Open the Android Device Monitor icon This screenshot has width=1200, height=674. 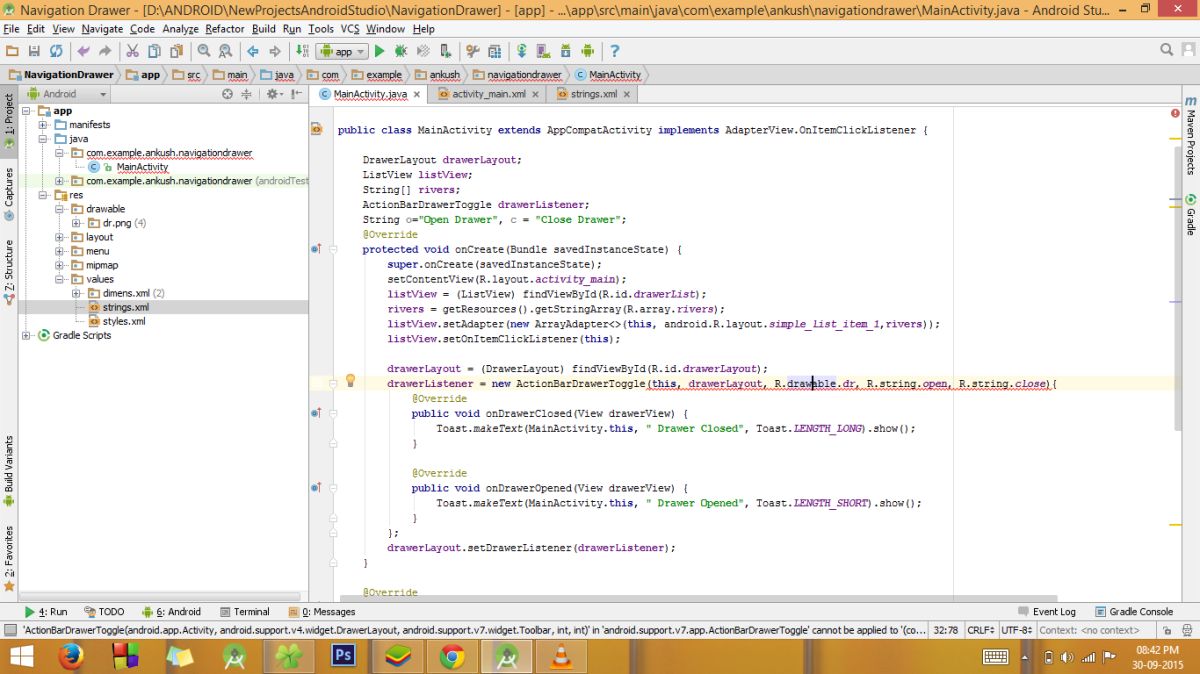587,51
